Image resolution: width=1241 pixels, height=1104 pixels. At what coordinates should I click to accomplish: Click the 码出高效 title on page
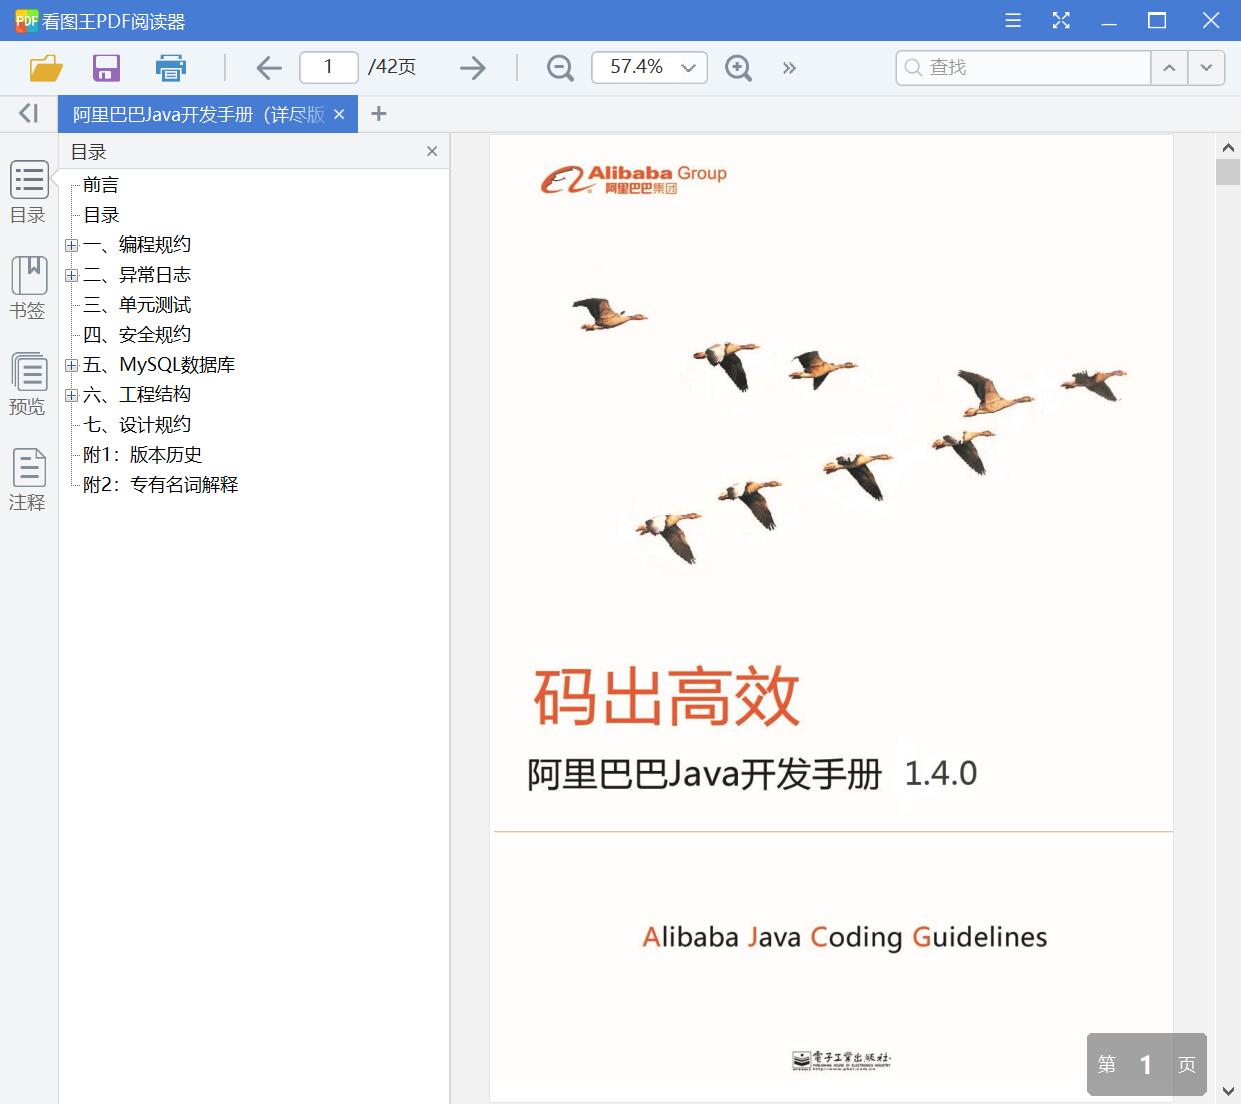click(667, 697)
